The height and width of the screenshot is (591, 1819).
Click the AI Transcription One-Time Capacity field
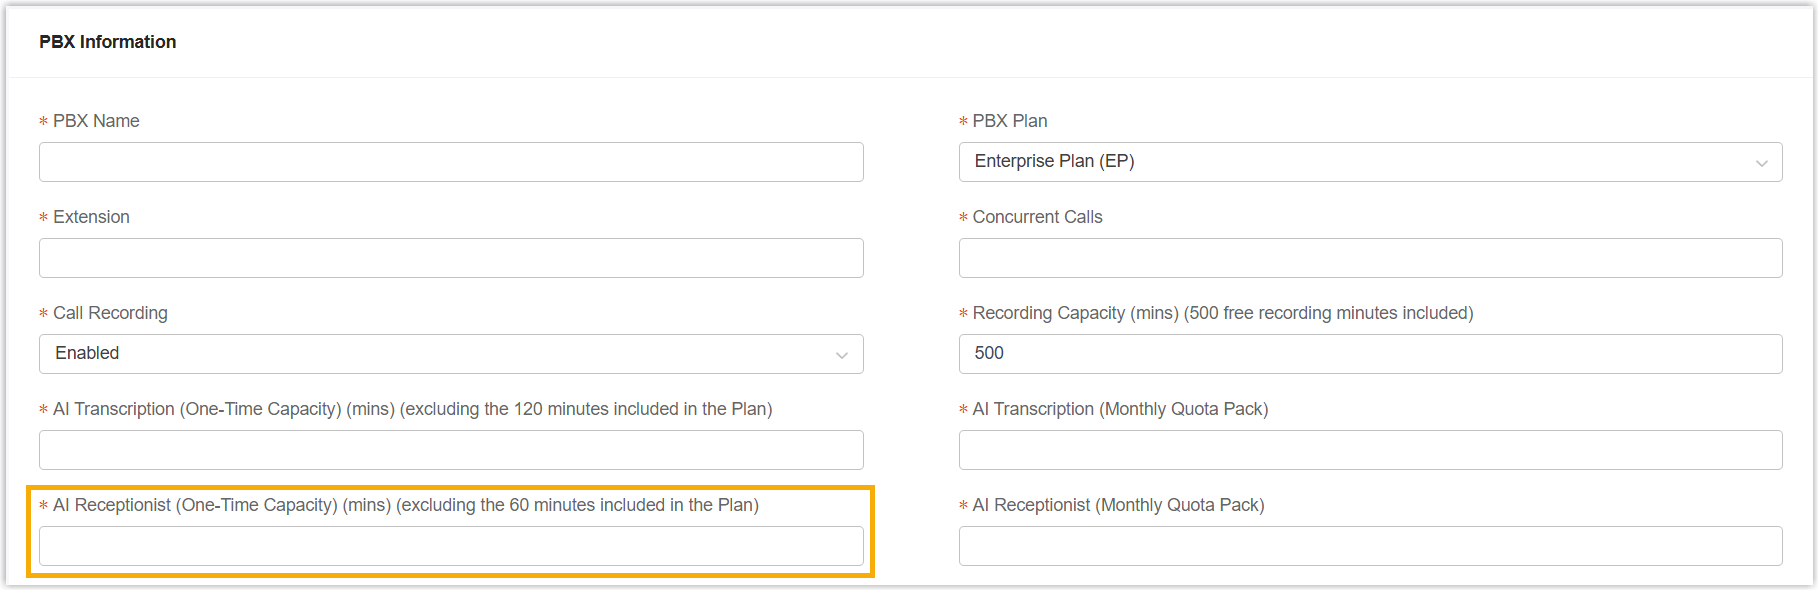coord(450,450)
